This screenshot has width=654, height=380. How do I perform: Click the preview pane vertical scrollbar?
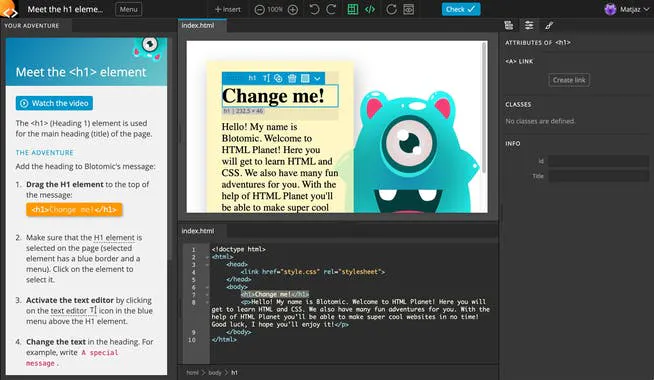click(484, 108)
